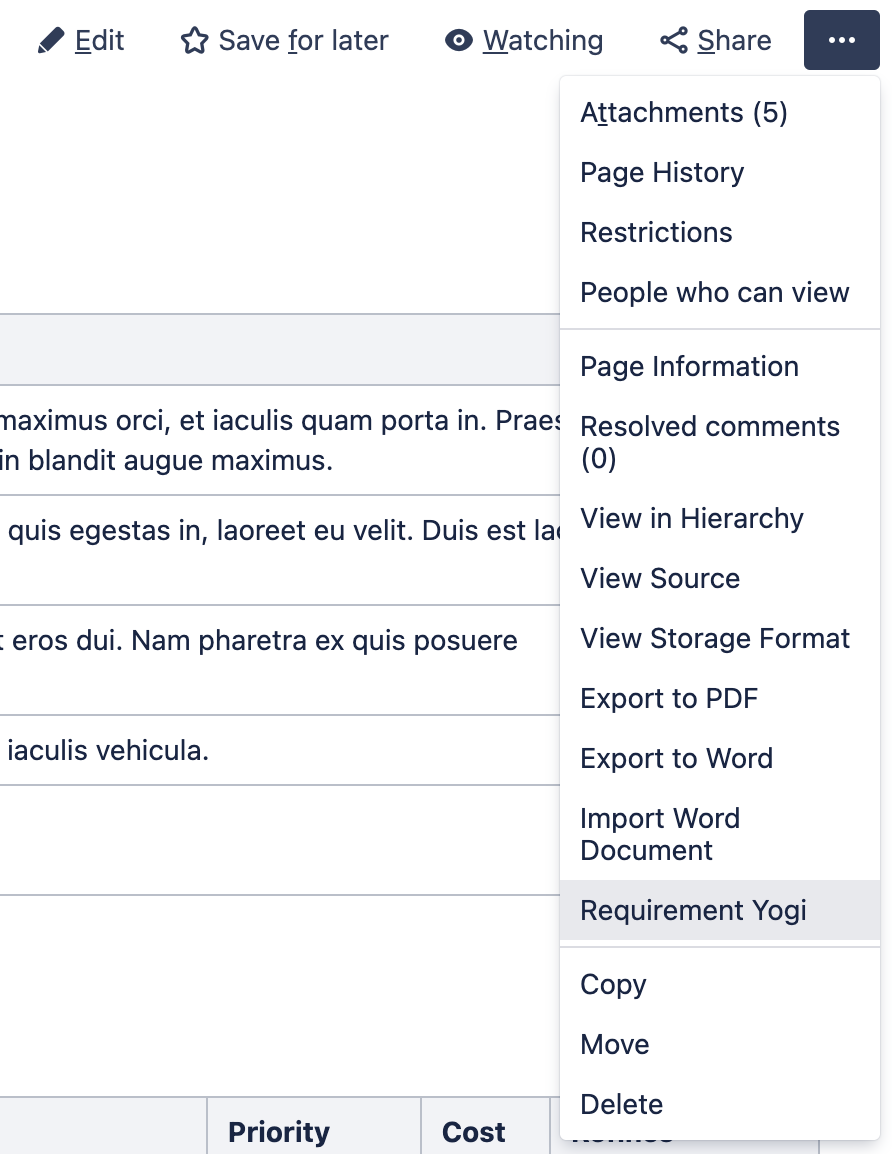Export the page to Word
Viewport: 892px width, 1154px height.
[676, 758]
